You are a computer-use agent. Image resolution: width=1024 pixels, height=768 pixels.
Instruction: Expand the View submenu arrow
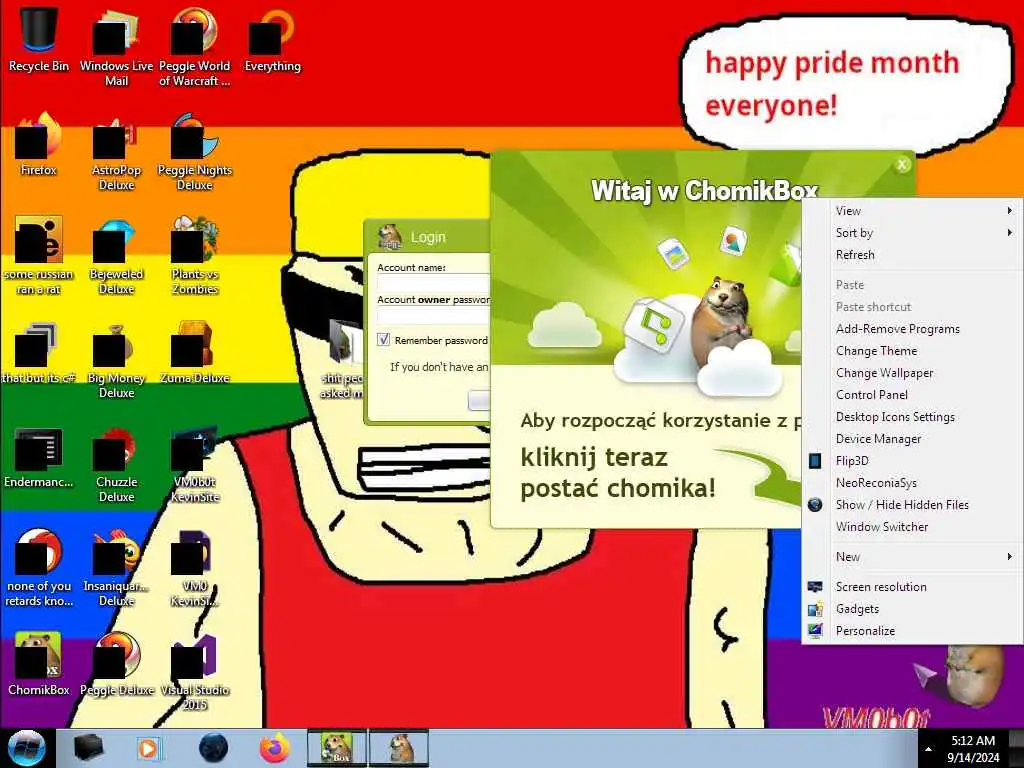coord(1010,210)
